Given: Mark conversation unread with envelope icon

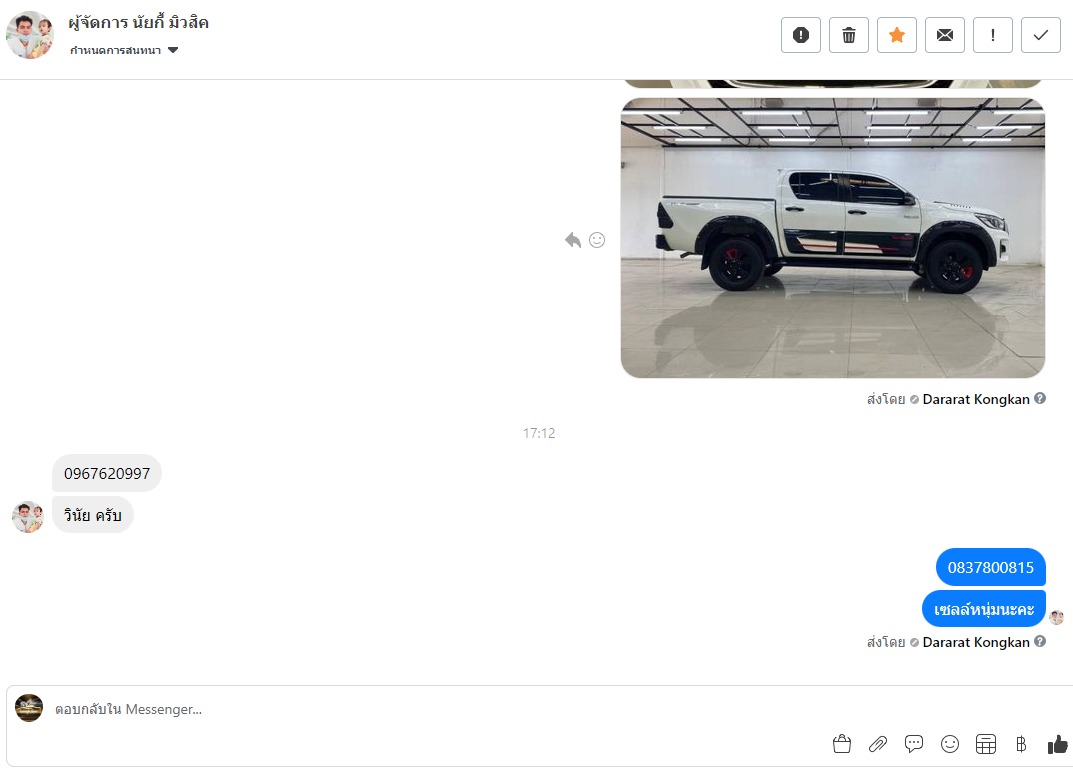Looking at the screenshot, I should (x=944, y=35).
